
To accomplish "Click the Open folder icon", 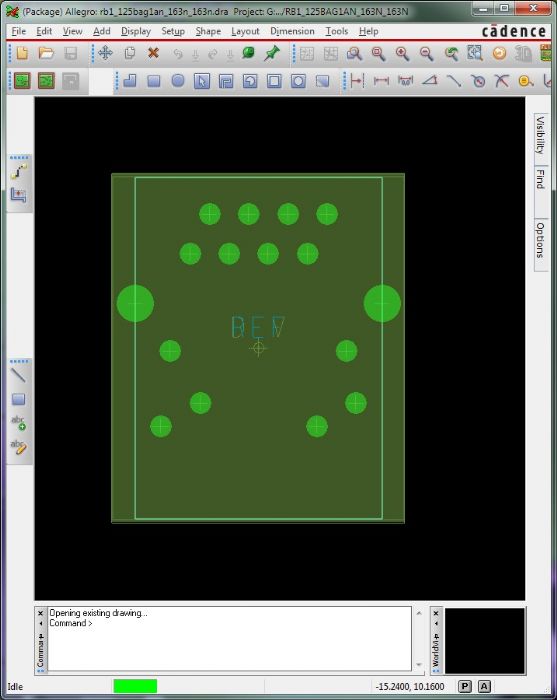I will tap(46, 54).
